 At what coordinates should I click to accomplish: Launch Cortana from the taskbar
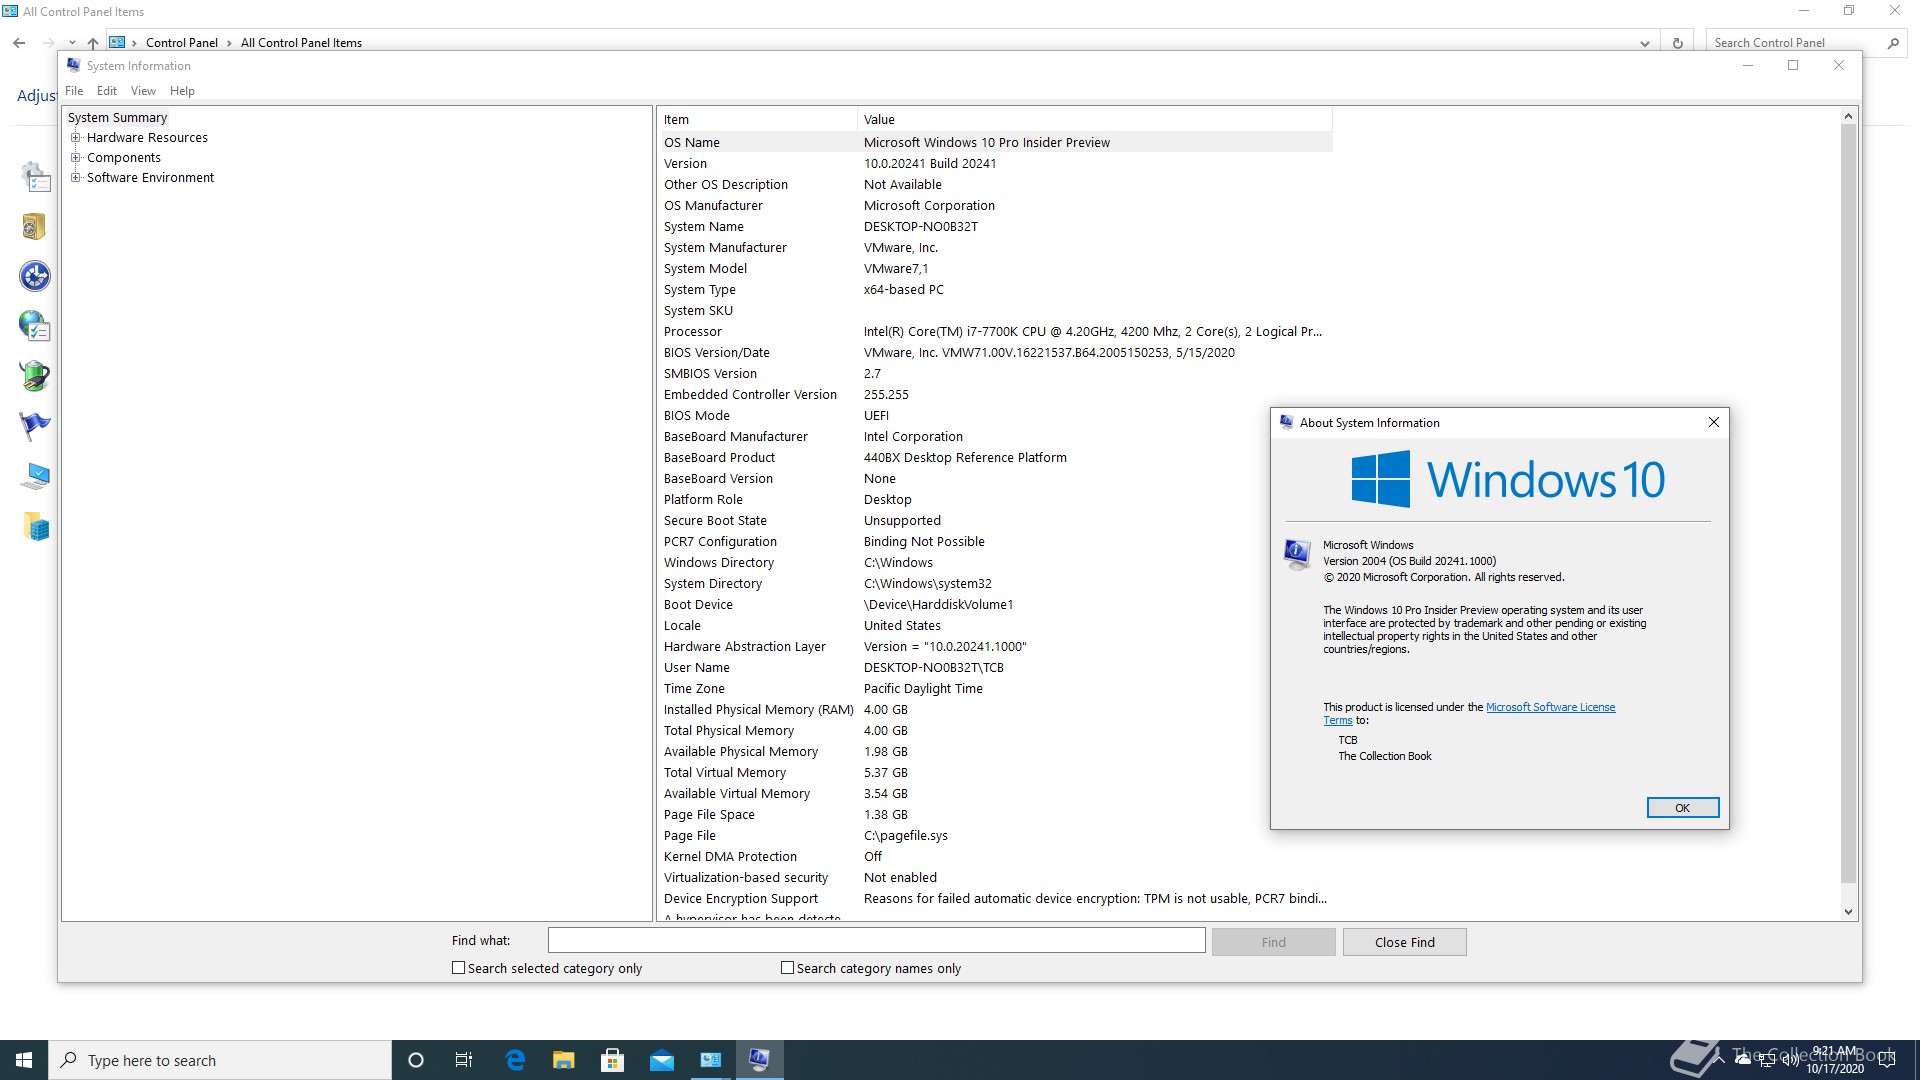coord(416,1060)
